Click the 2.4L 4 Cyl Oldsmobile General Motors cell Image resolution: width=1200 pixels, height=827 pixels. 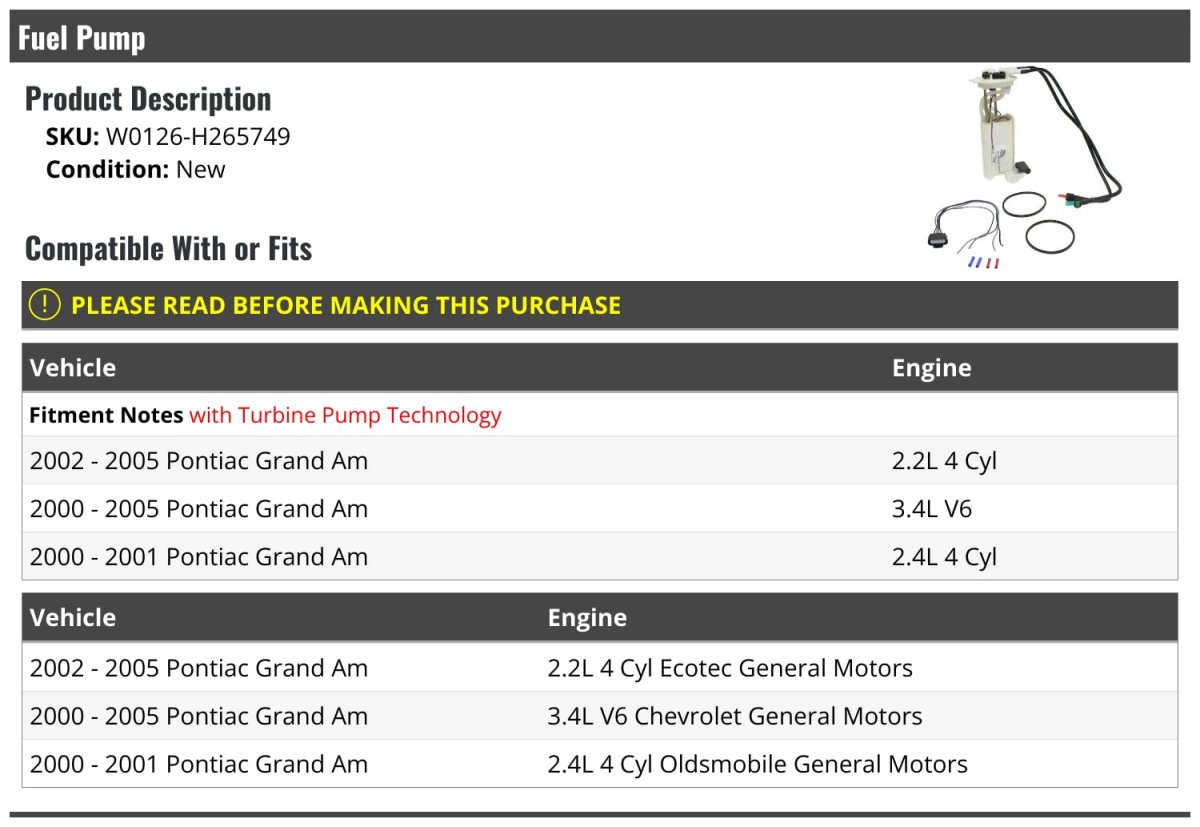point(758,764)
